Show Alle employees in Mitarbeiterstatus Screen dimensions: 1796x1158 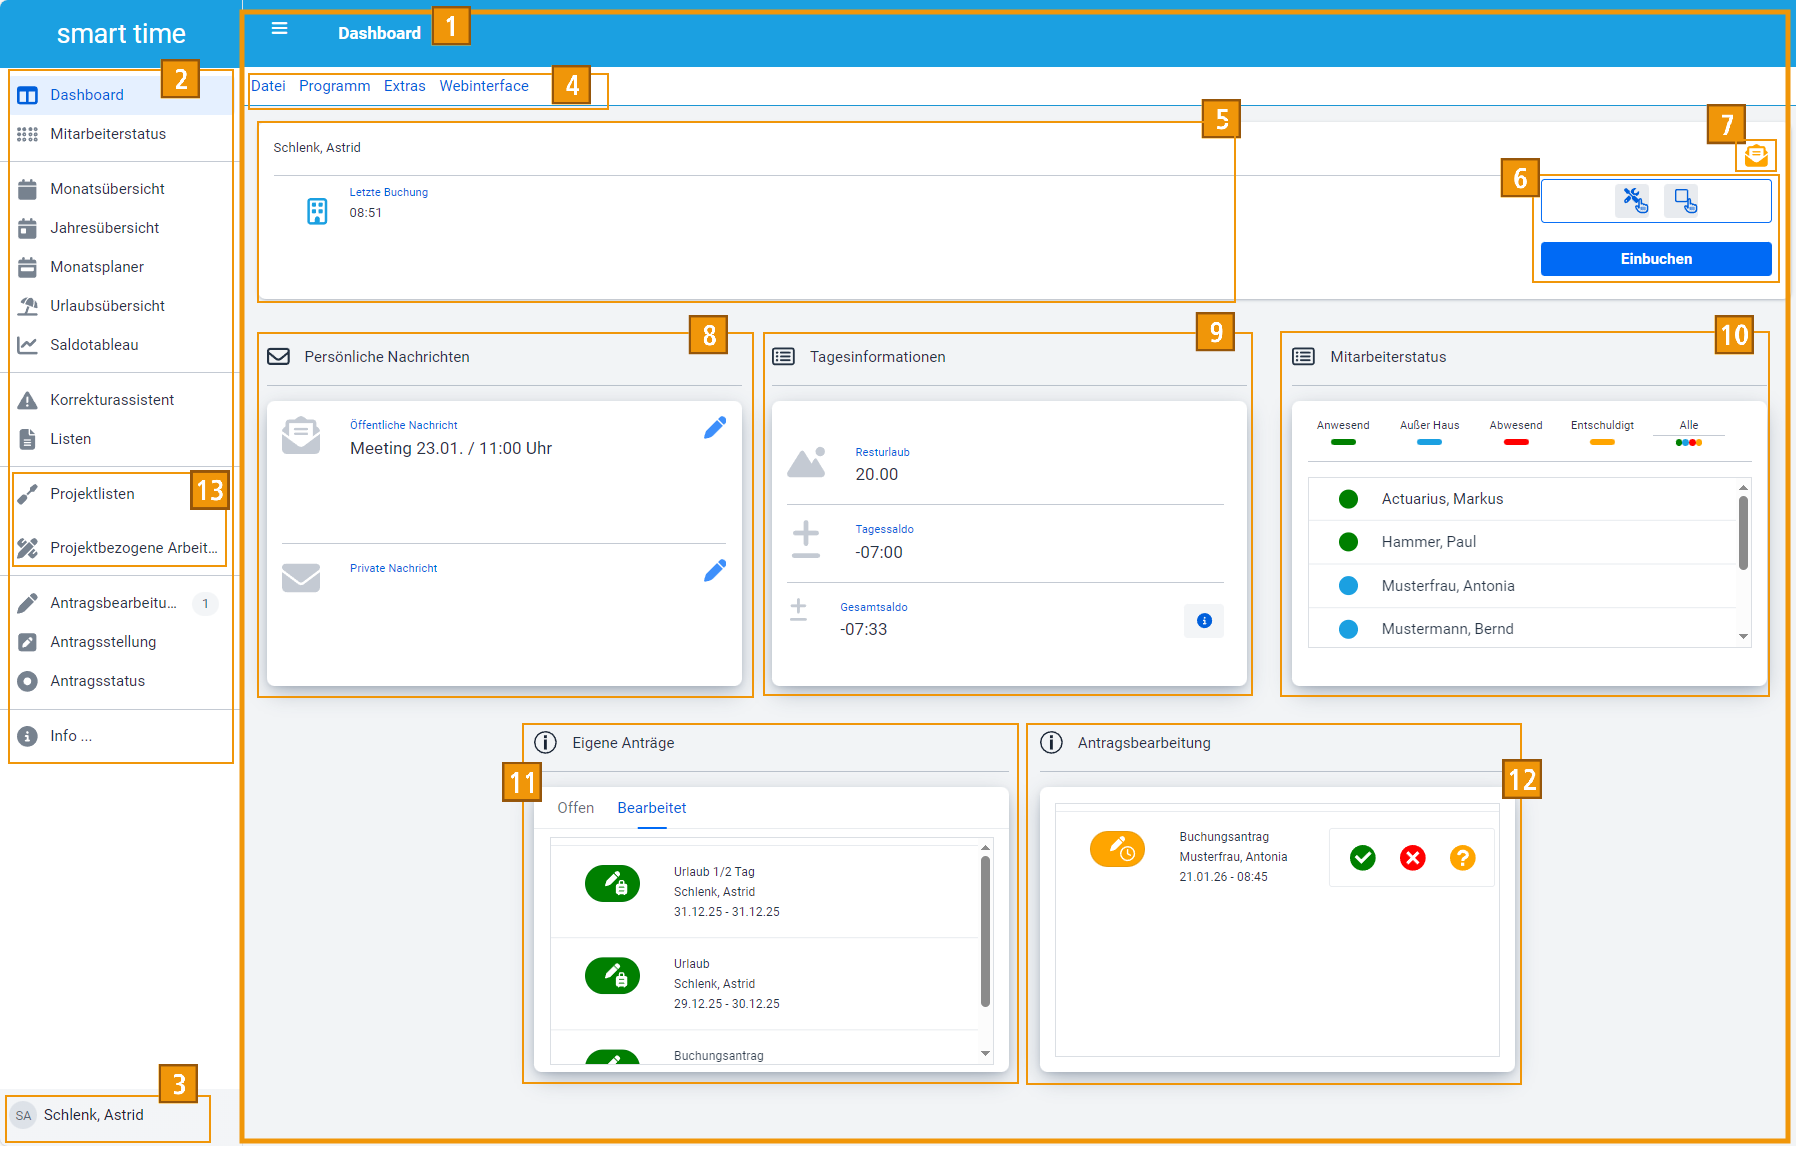tap(1688, 432)
